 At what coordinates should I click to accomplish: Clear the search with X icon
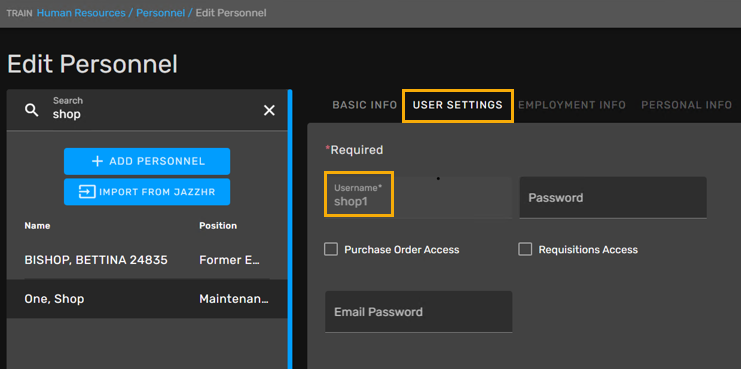click(x=269, y=111)
